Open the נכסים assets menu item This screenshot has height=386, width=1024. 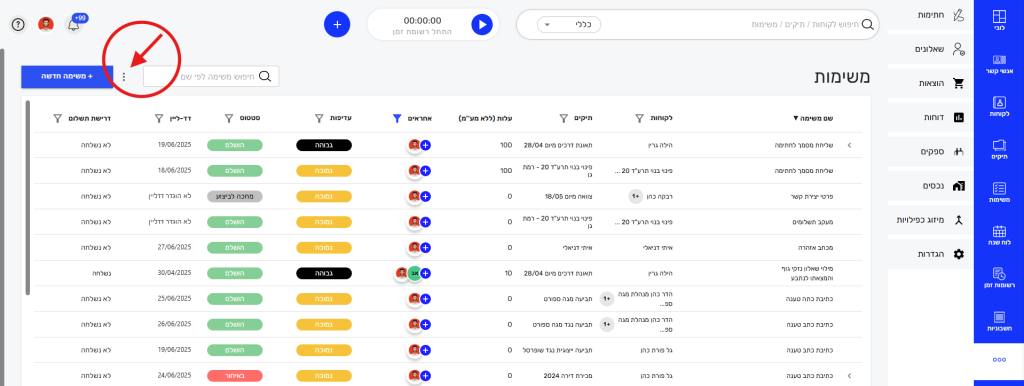tap(930, 185)
